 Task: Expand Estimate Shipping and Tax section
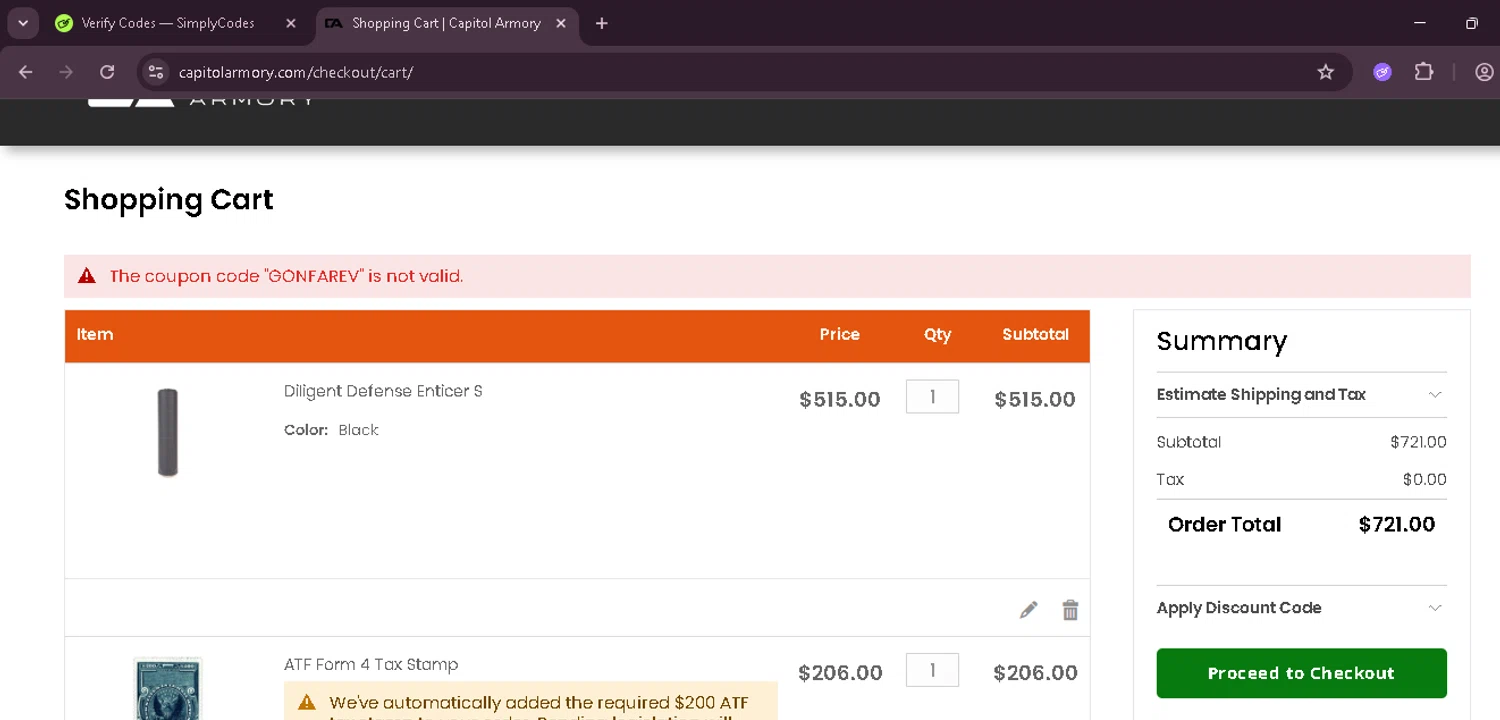click(1301, 394)
